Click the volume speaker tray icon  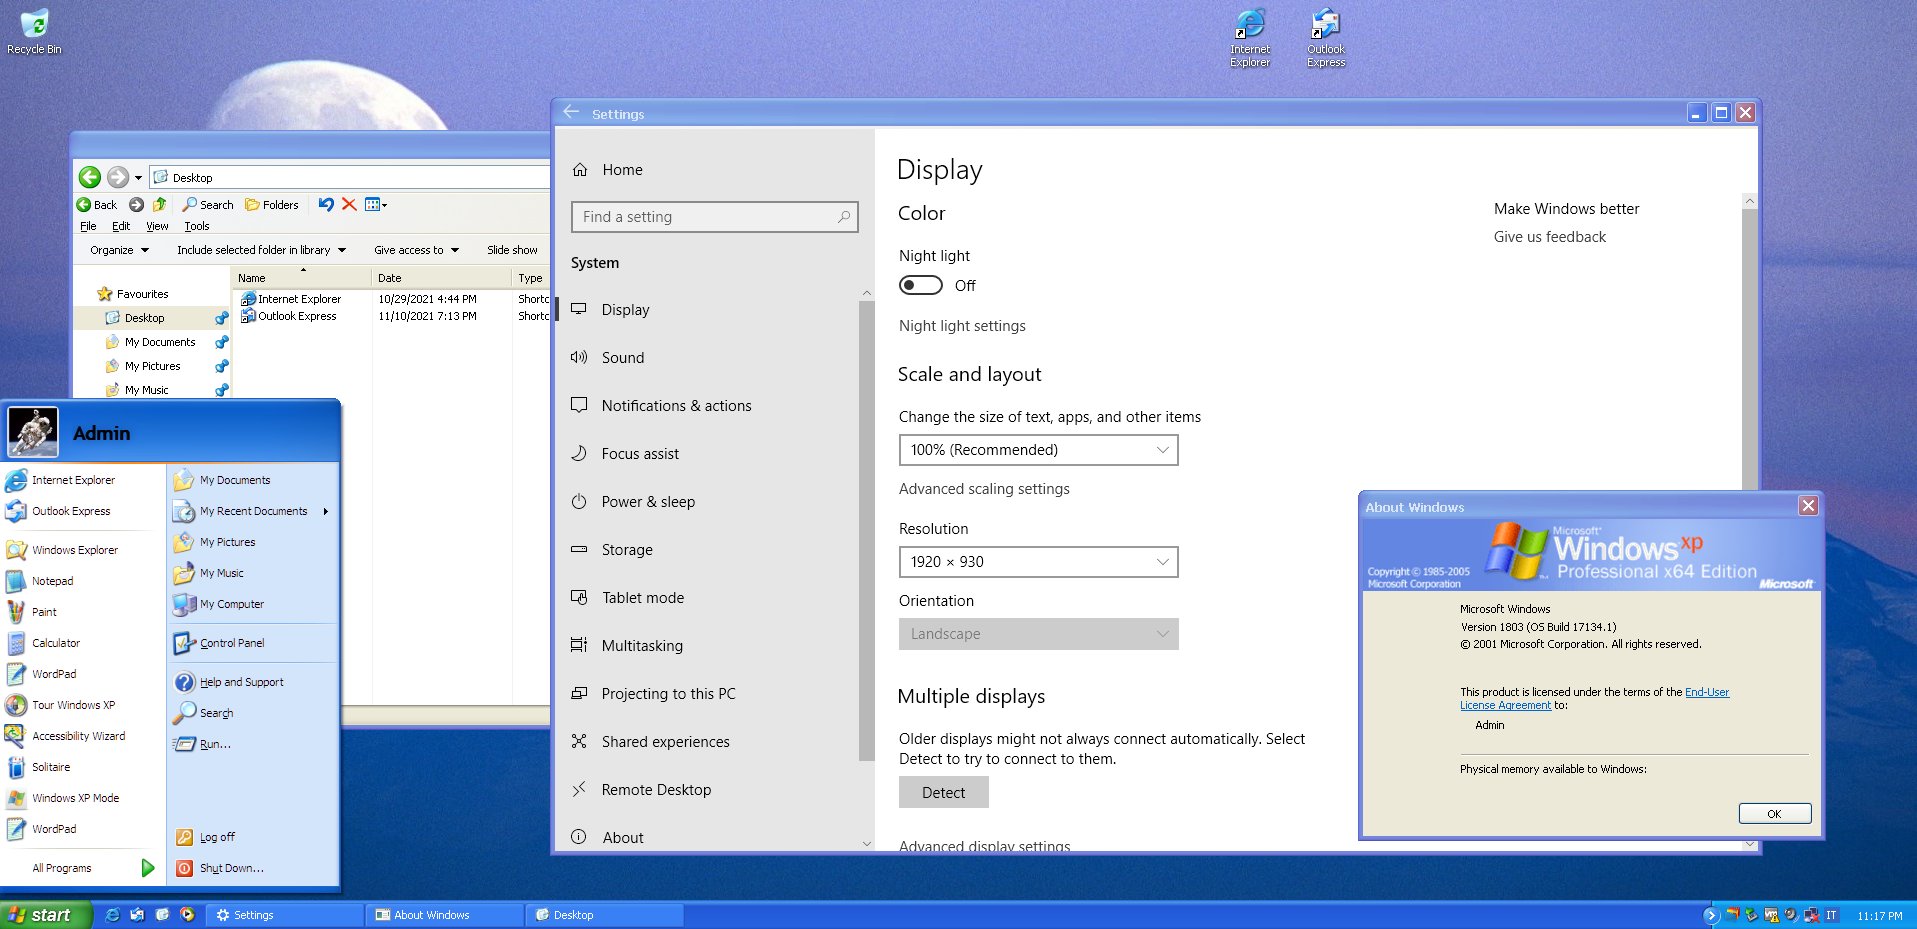[1791, 915]
